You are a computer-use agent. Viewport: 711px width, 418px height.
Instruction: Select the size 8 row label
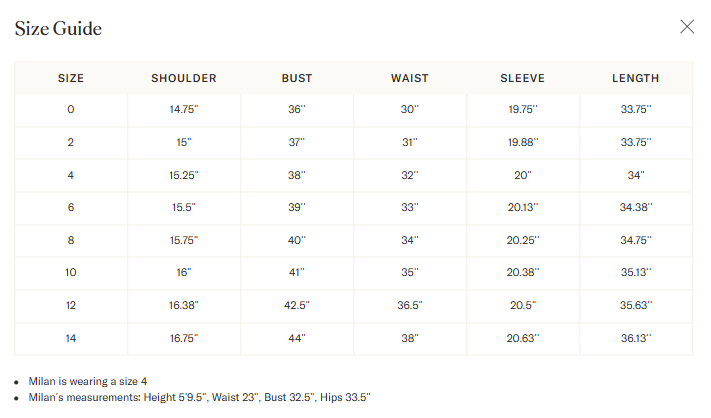coord(71,240)
